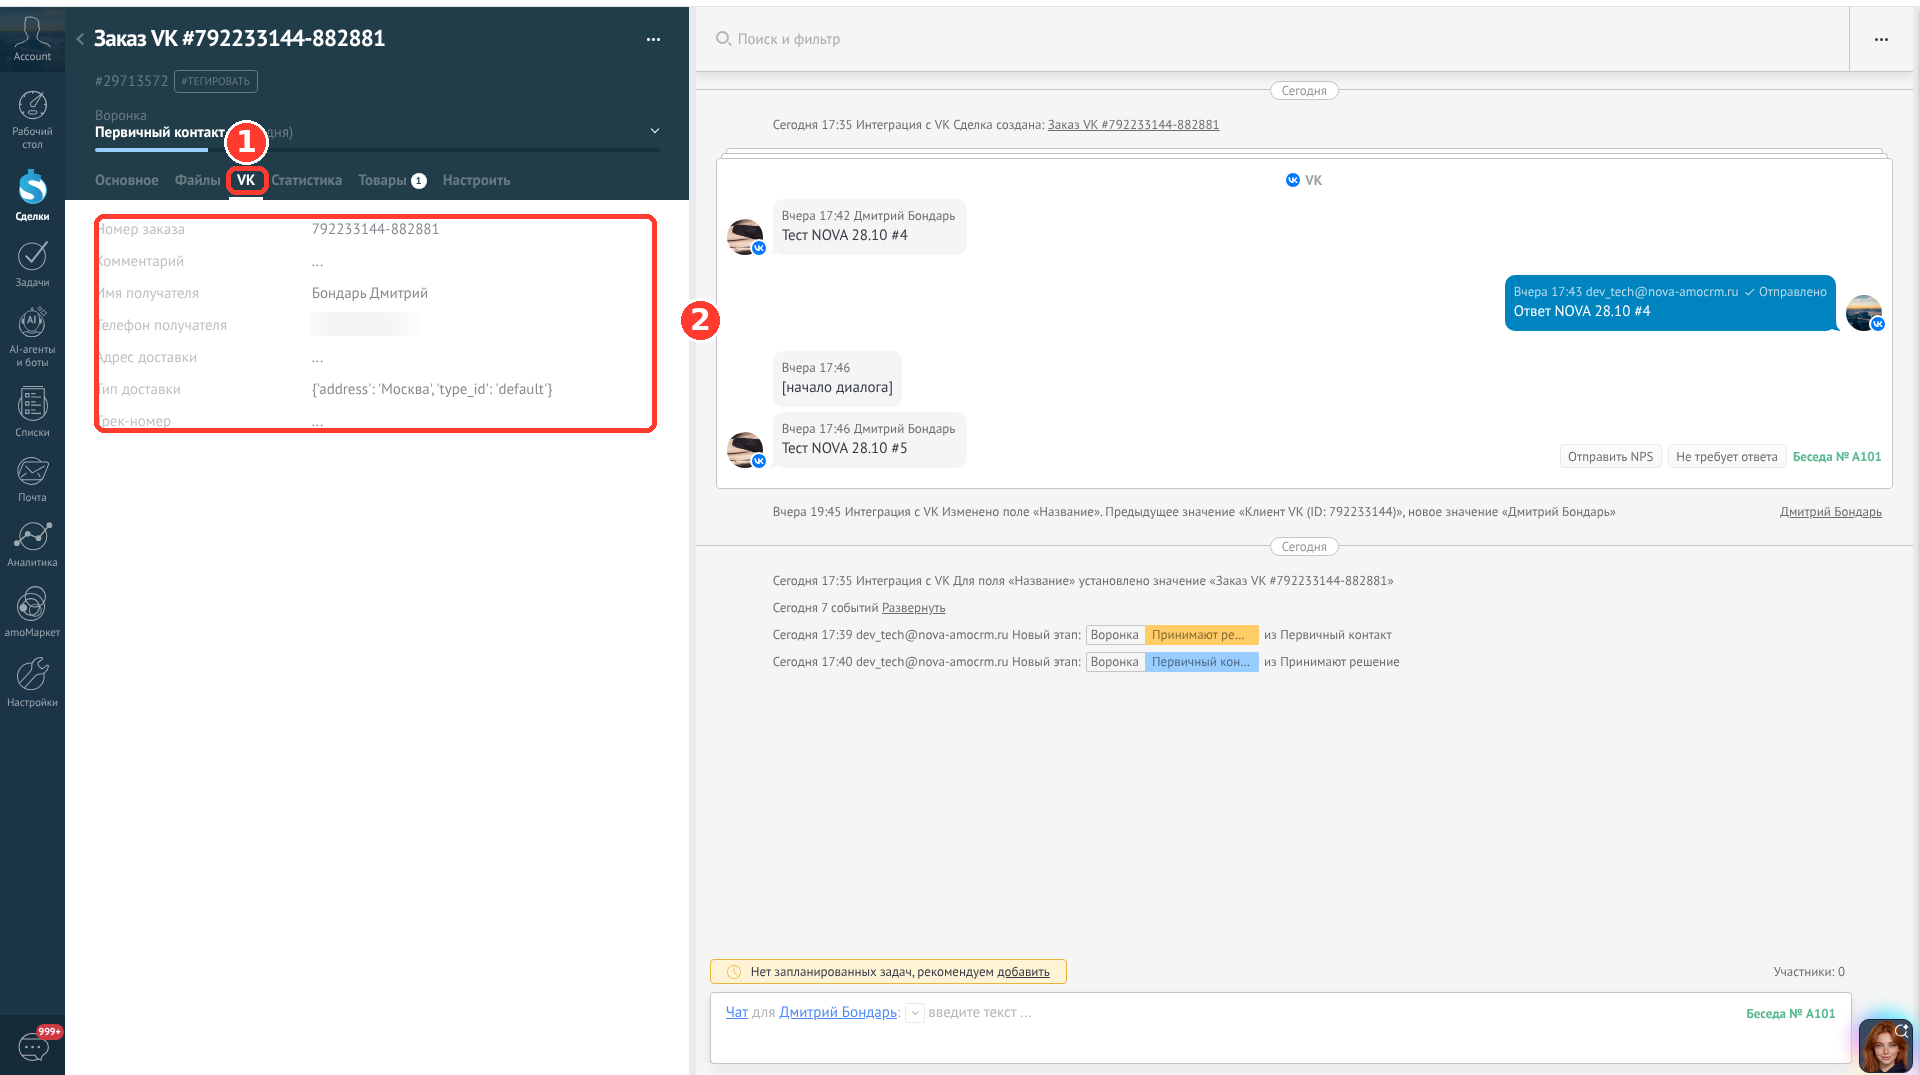Open the Аналитика section
The width and height of the screenshot is (1920, 1075).
pos(32,544)
